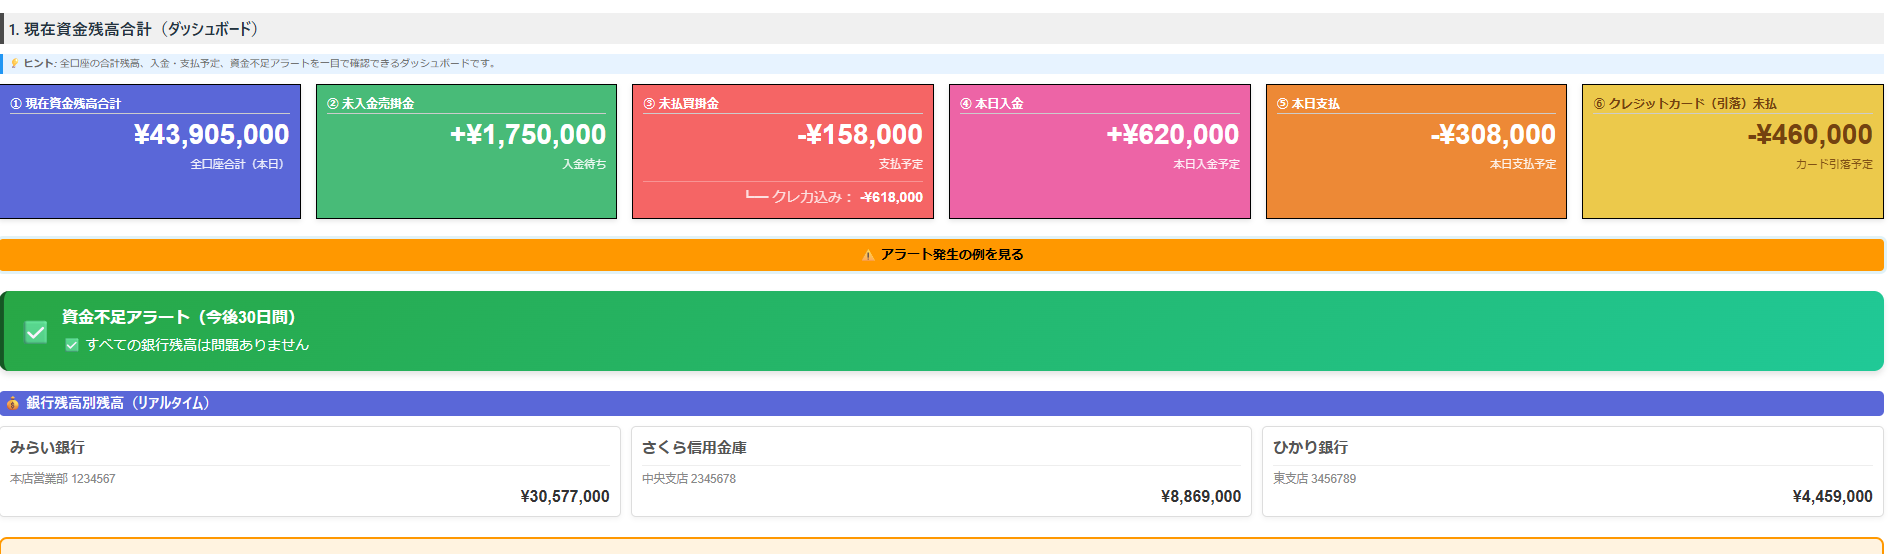Click the カード引落予定 label

click(1834, 164)
